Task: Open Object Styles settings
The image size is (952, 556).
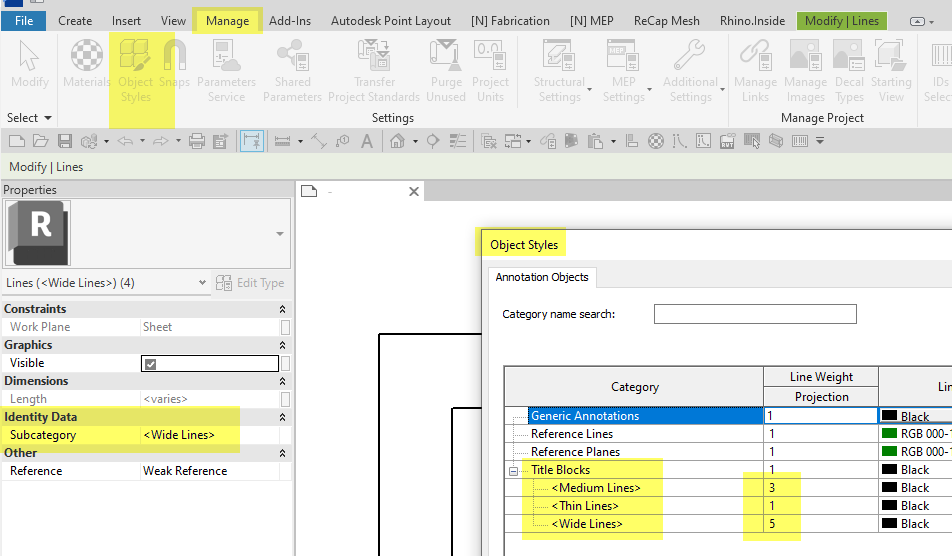Action: pyautogui.click(x=135, y=70)
